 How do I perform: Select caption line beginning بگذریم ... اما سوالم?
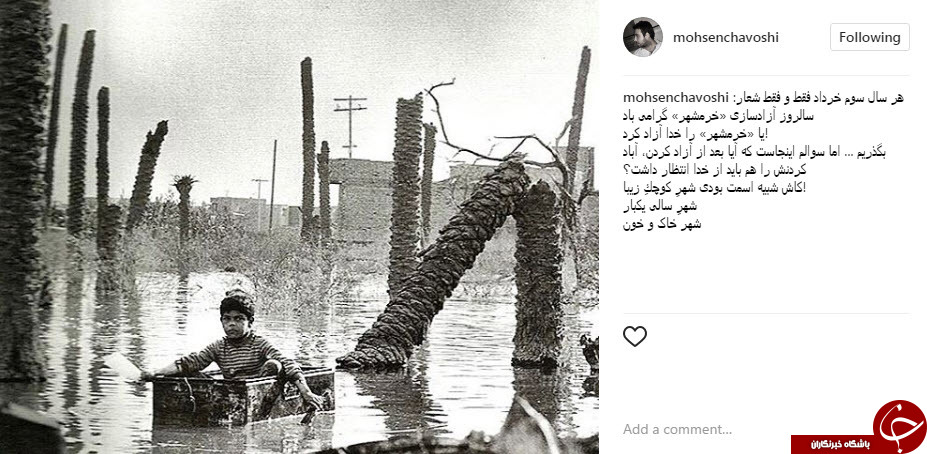(x=754, y=152)
